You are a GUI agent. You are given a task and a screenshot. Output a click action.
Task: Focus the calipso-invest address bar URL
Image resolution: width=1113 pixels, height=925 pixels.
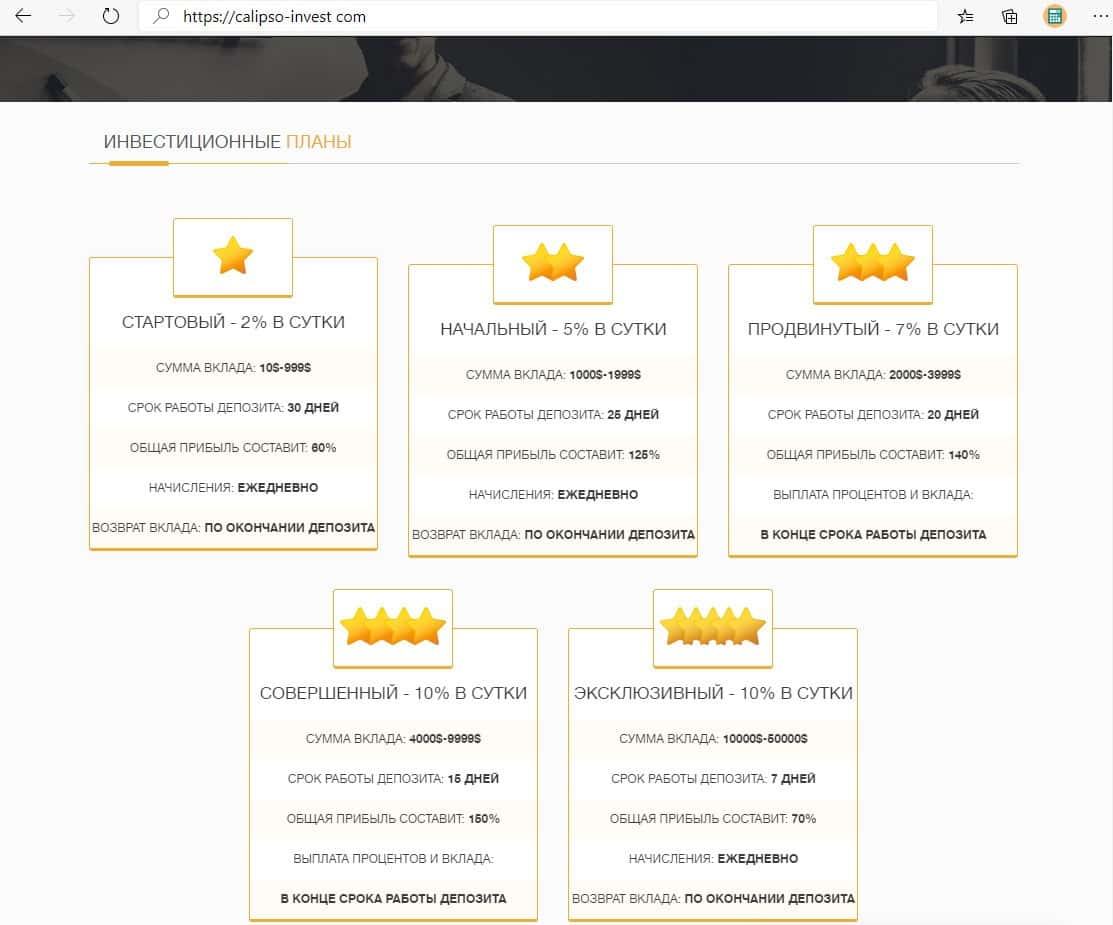tap(274, 16)
